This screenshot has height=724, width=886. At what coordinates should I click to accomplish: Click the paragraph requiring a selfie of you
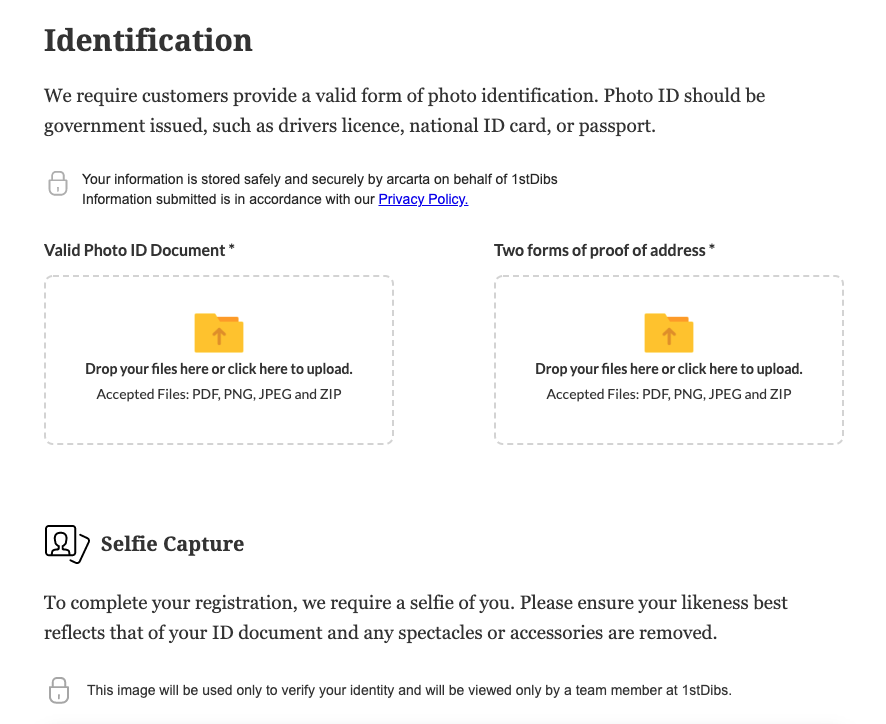click(415, 617)
